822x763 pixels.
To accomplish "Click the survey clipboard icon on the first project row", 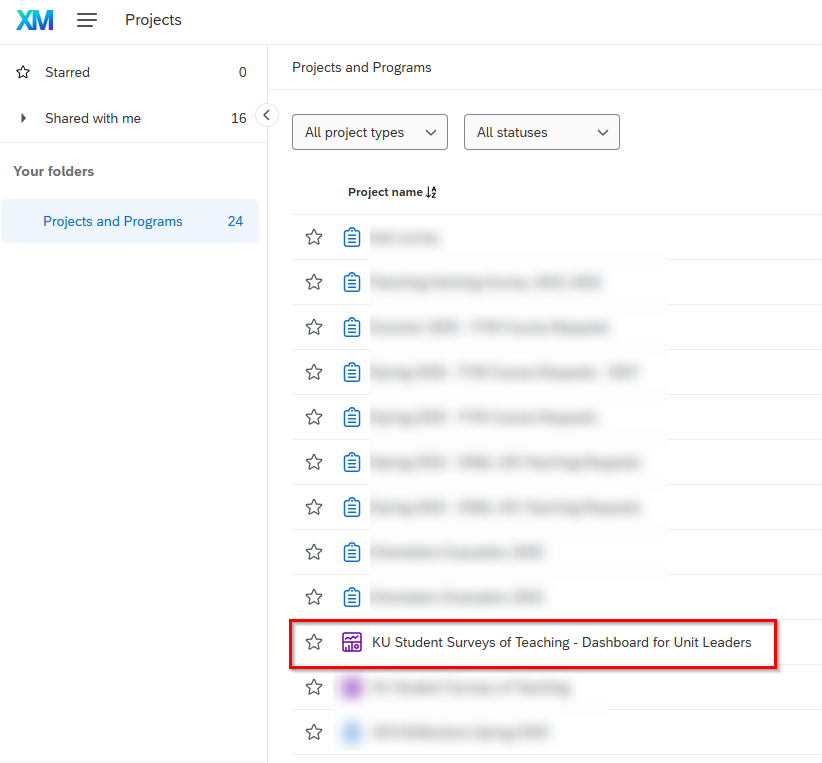I will (x=352, y=237).
